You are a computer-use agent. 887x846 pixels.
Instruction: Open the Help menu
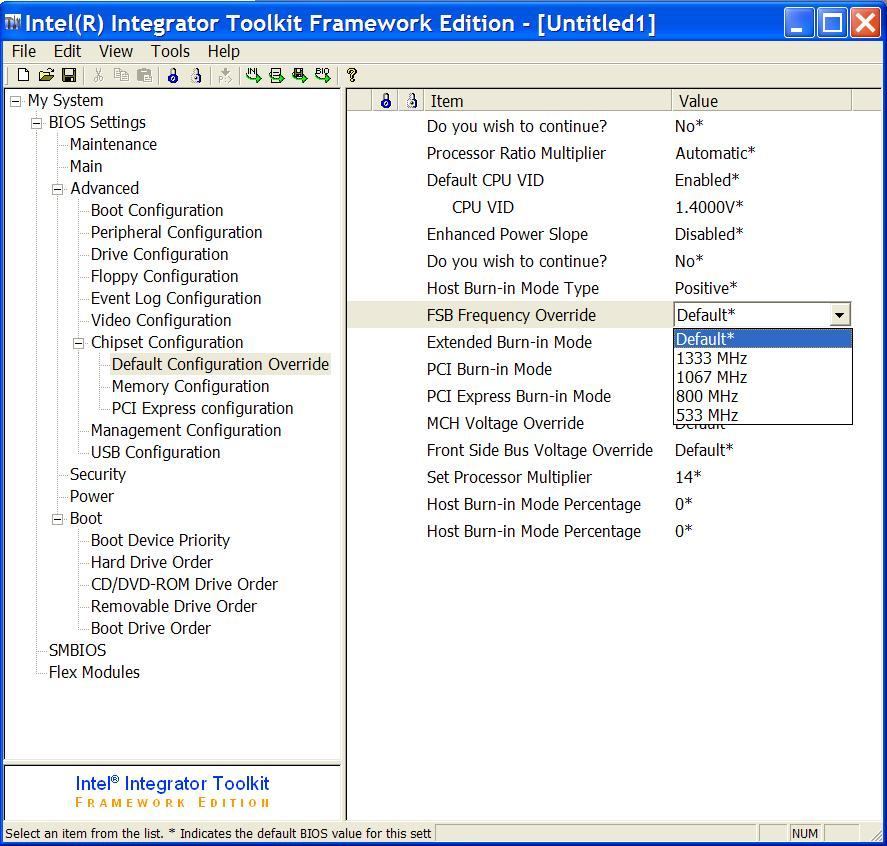tap(223, 51)
